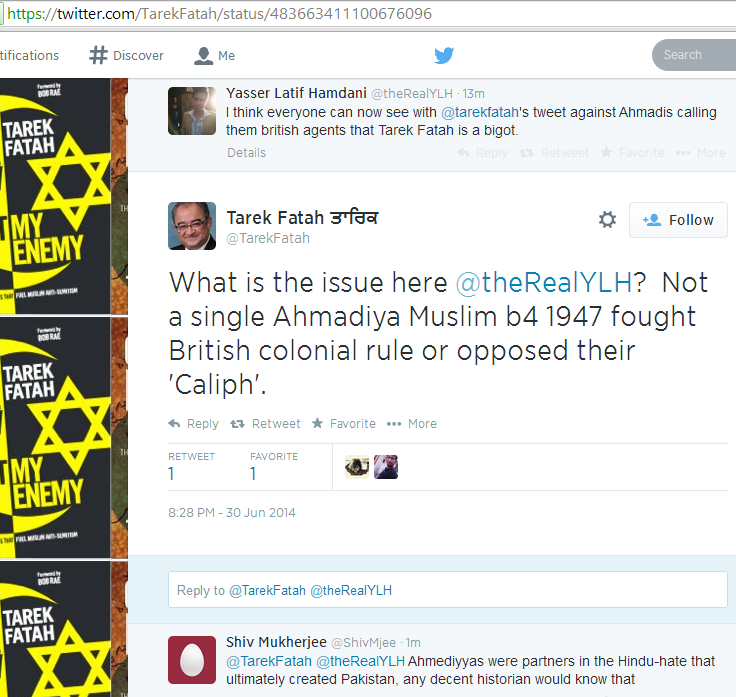Open the gear settings dropdown on tweet
Viewport: 736px width, 697px height.
pos(607,219)
